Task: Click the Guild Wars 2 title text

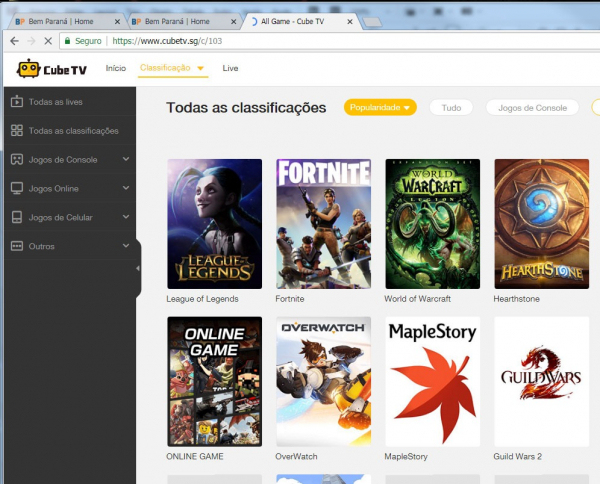Action: [517, 456]
